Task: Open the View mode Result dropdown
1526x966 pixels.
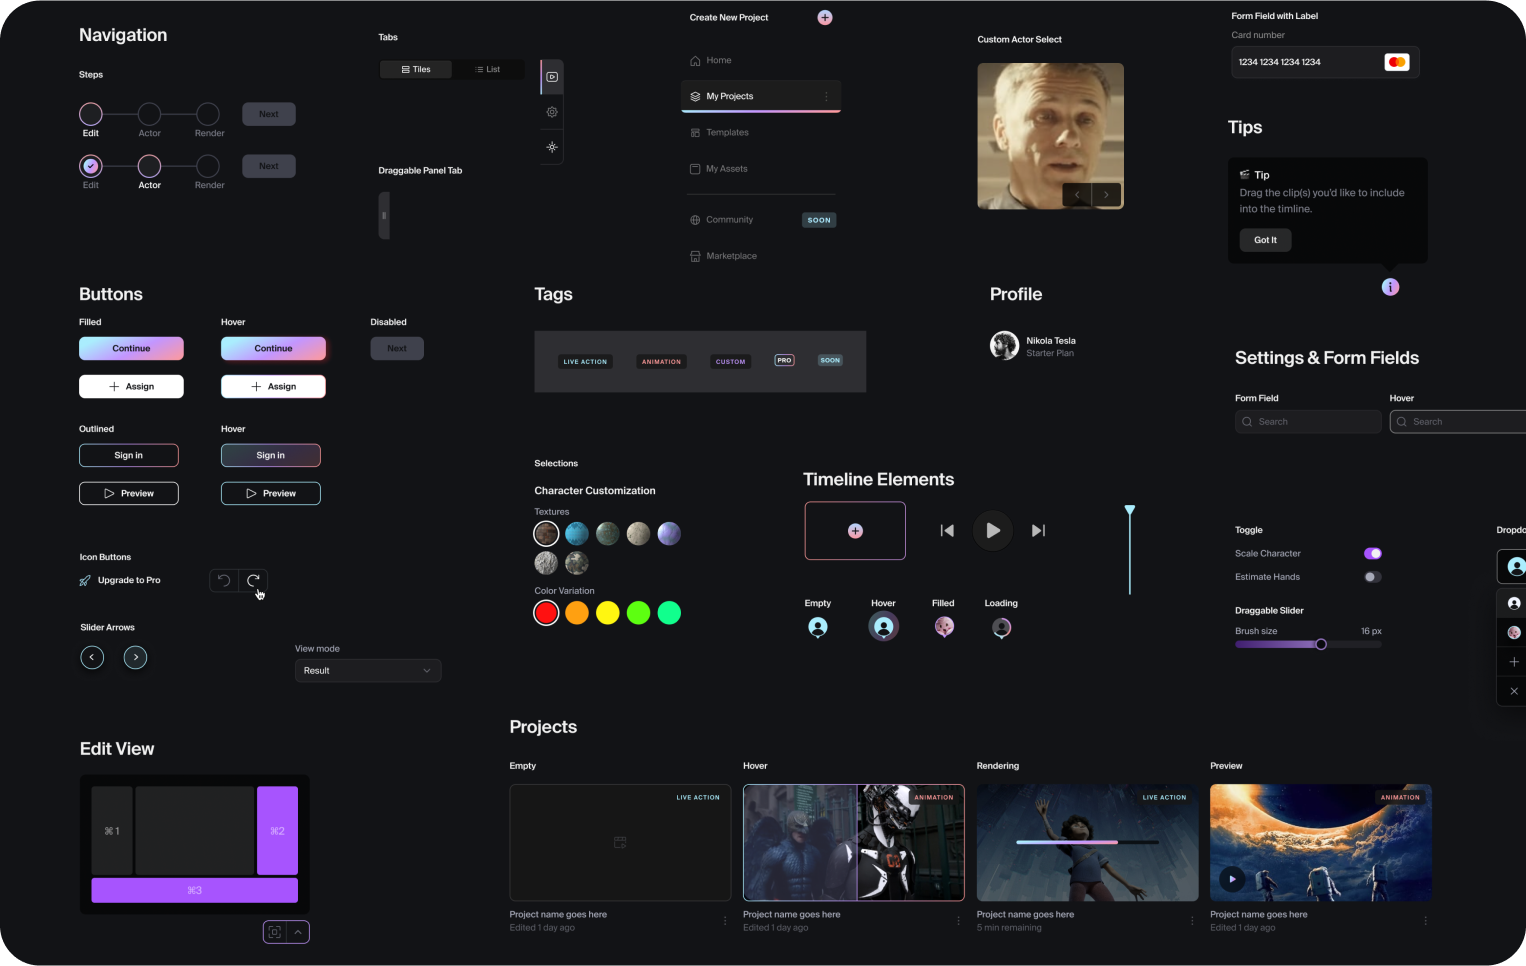Action: coord(367,670)
